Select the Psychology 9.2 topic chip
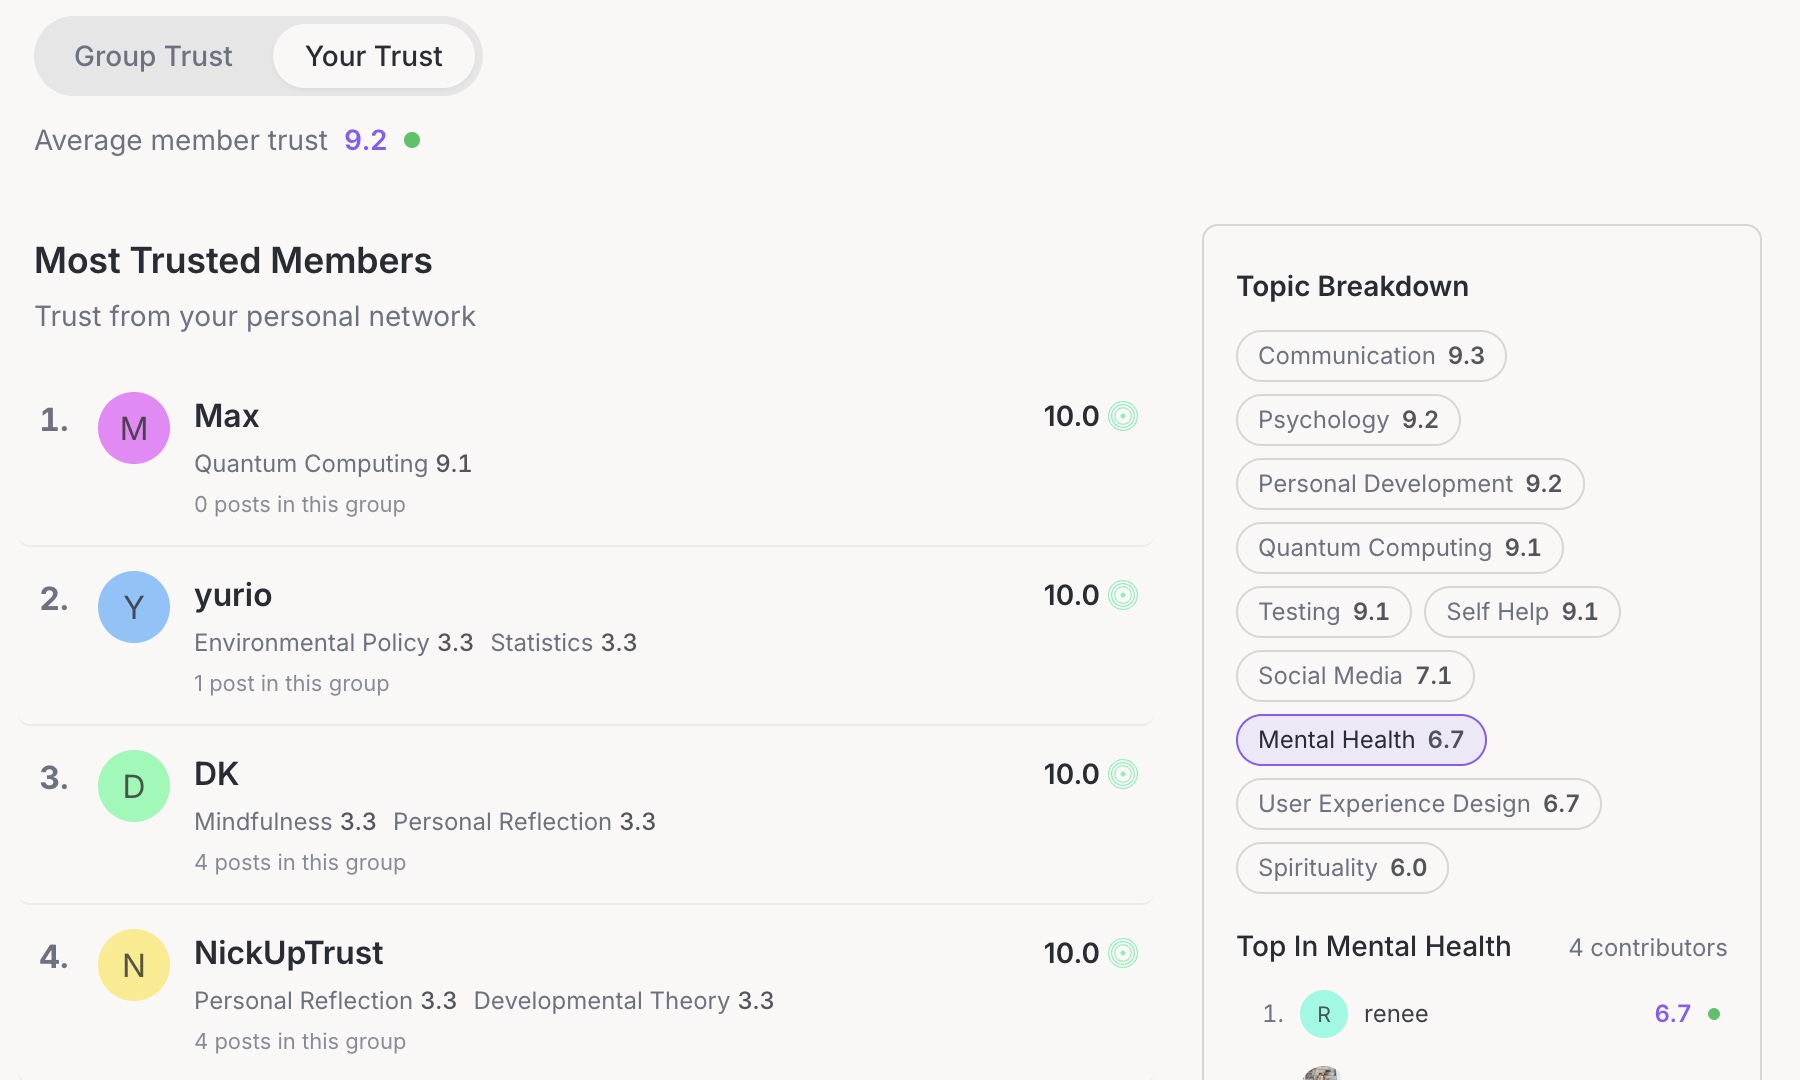Image resolution: width=1800 pixels, height=1080 pixels. 1348,420
